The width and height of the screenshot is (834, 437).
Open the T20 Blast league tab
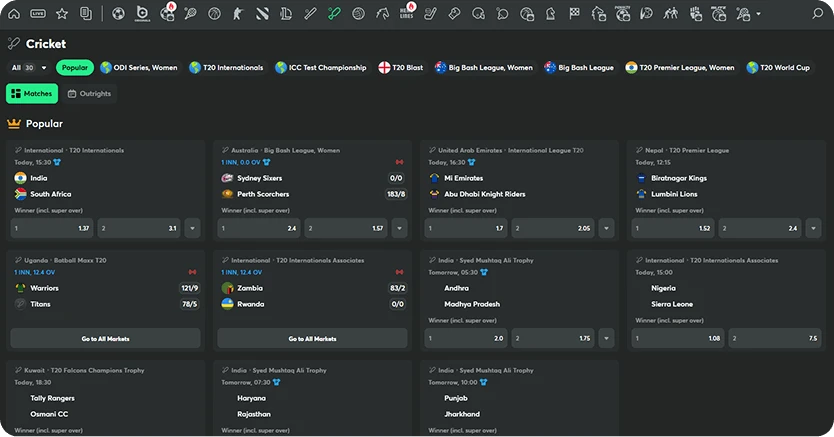click(x=401, y=67)
